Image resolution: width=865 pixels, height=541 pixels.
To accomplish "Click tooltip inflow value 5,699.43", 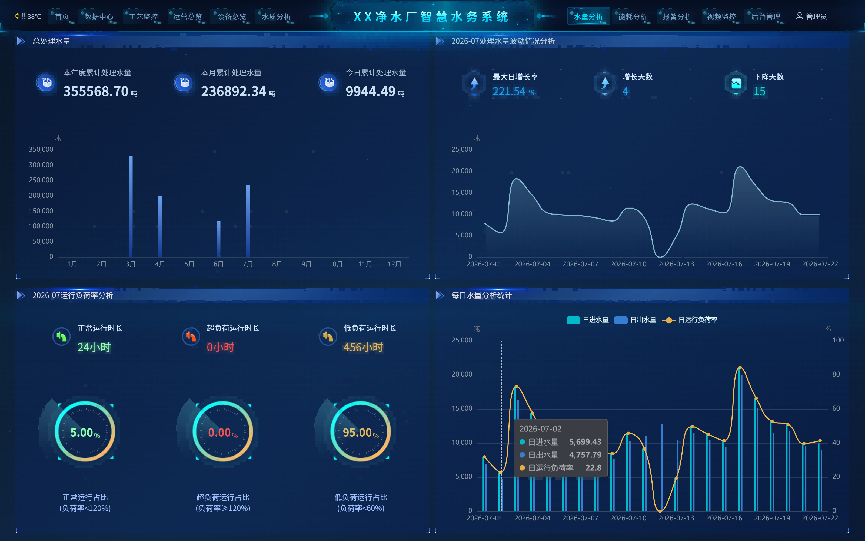I will tap(585, 442).
